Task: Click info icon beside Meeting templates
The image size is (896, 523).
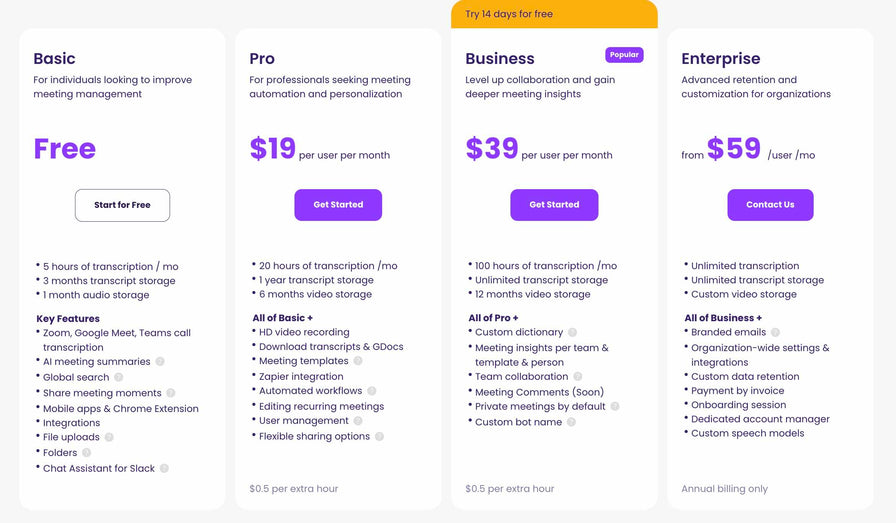Action: [358, 361]
